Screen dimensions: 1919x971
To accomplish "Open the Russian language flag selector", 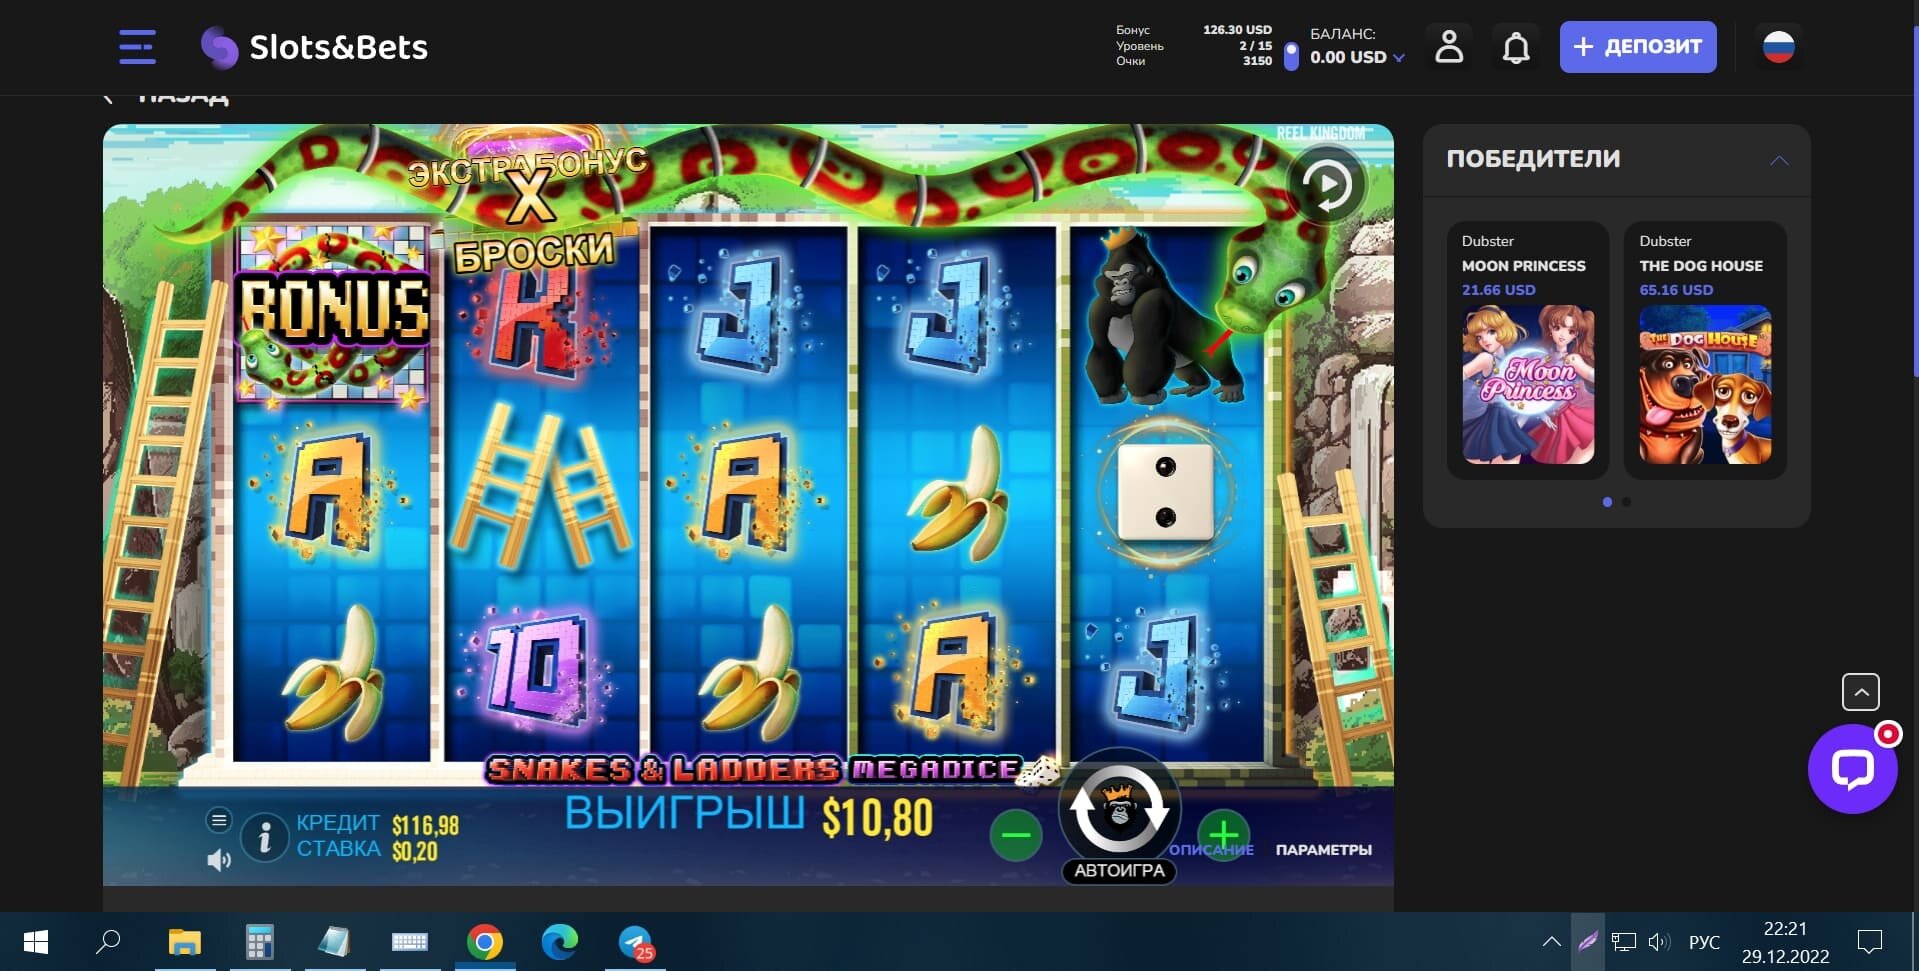I will click(x=1778, y=47).
